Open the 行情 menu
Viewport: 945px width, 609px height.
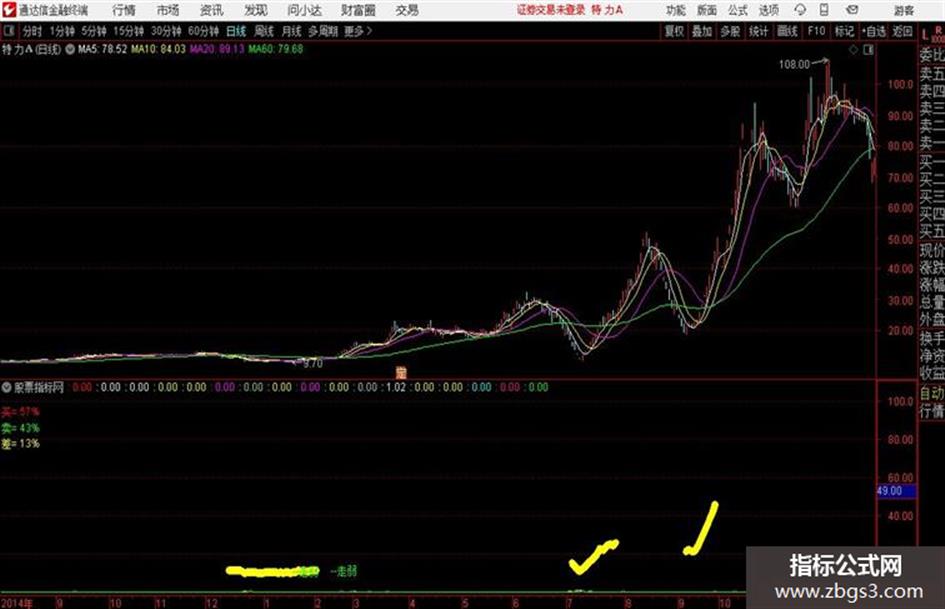point(124,10)
